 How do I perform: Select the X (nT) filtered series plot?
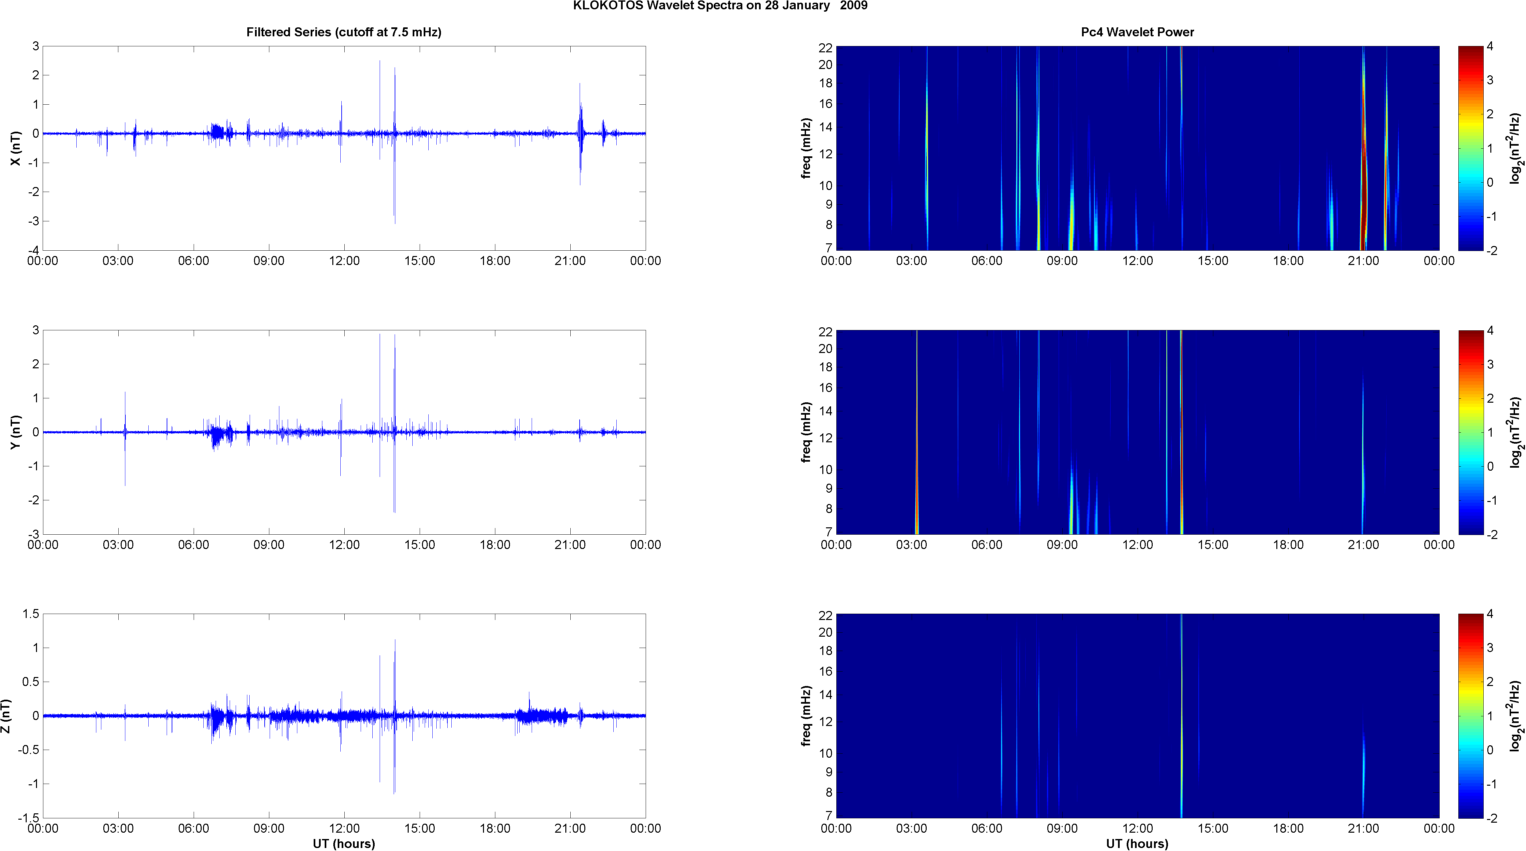(343, 148)
